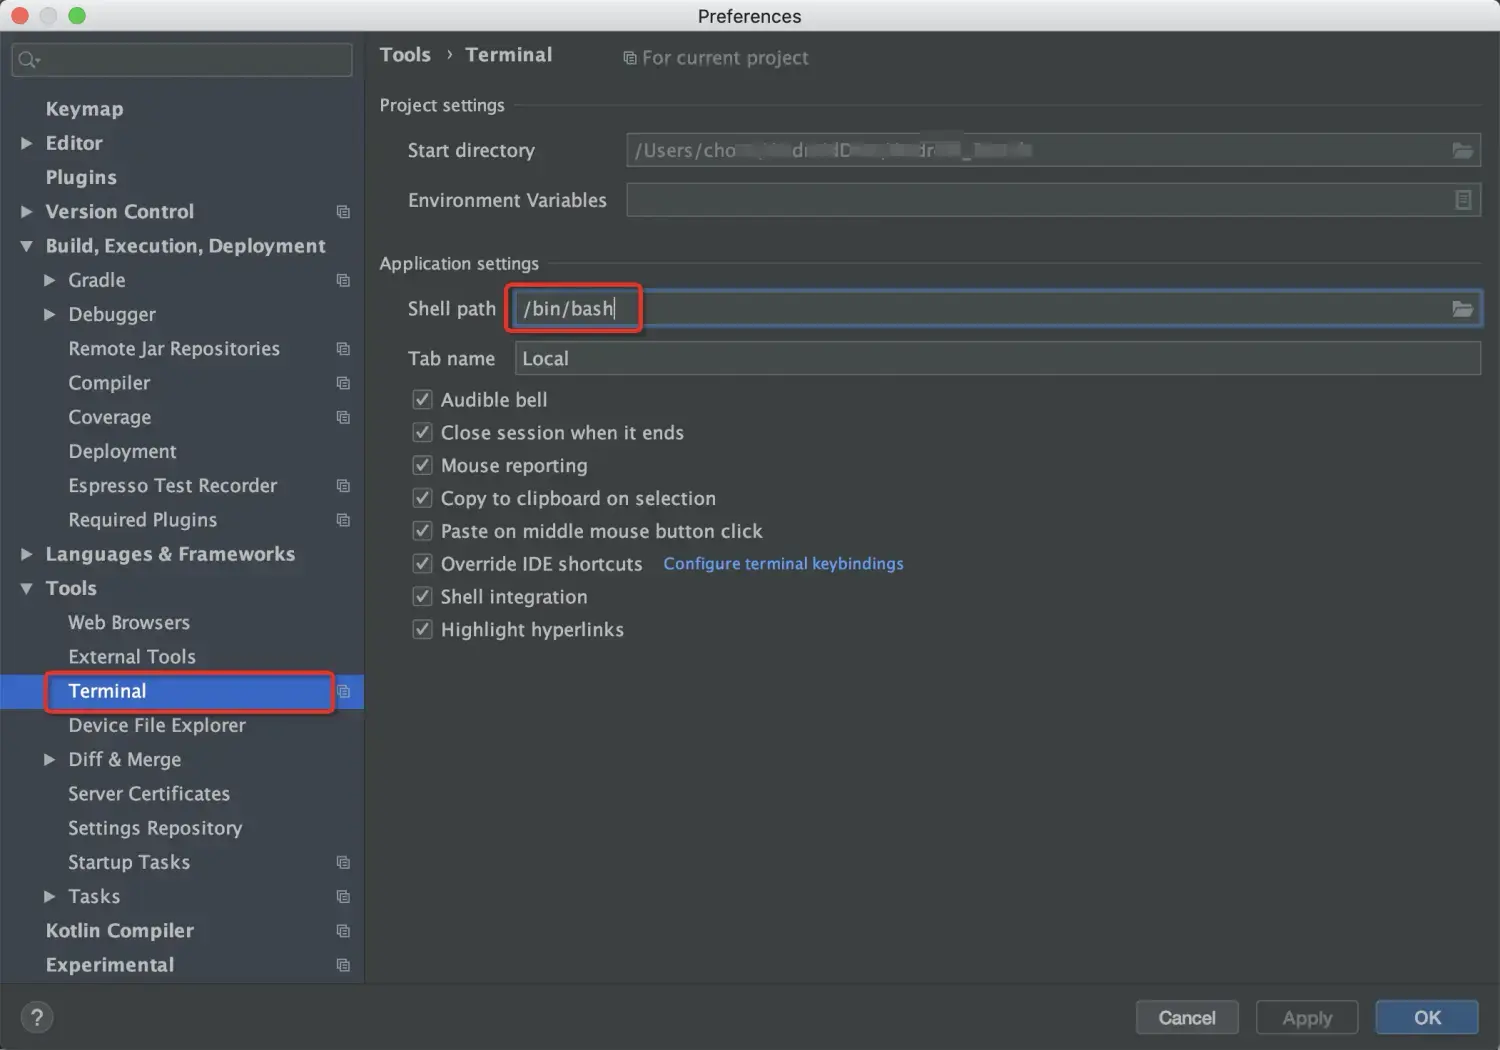Click the icon next to Kotlin Compiler

click(x=343, y=930)
